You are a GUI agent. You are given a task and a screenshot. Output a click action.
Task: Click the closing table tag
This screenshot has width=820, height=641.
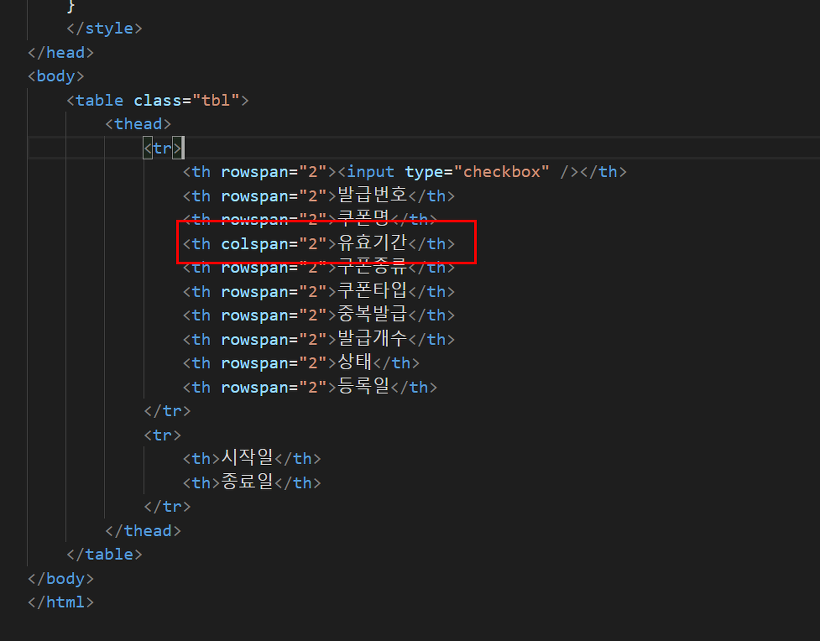pyautogui.click(x=104, y=554)
